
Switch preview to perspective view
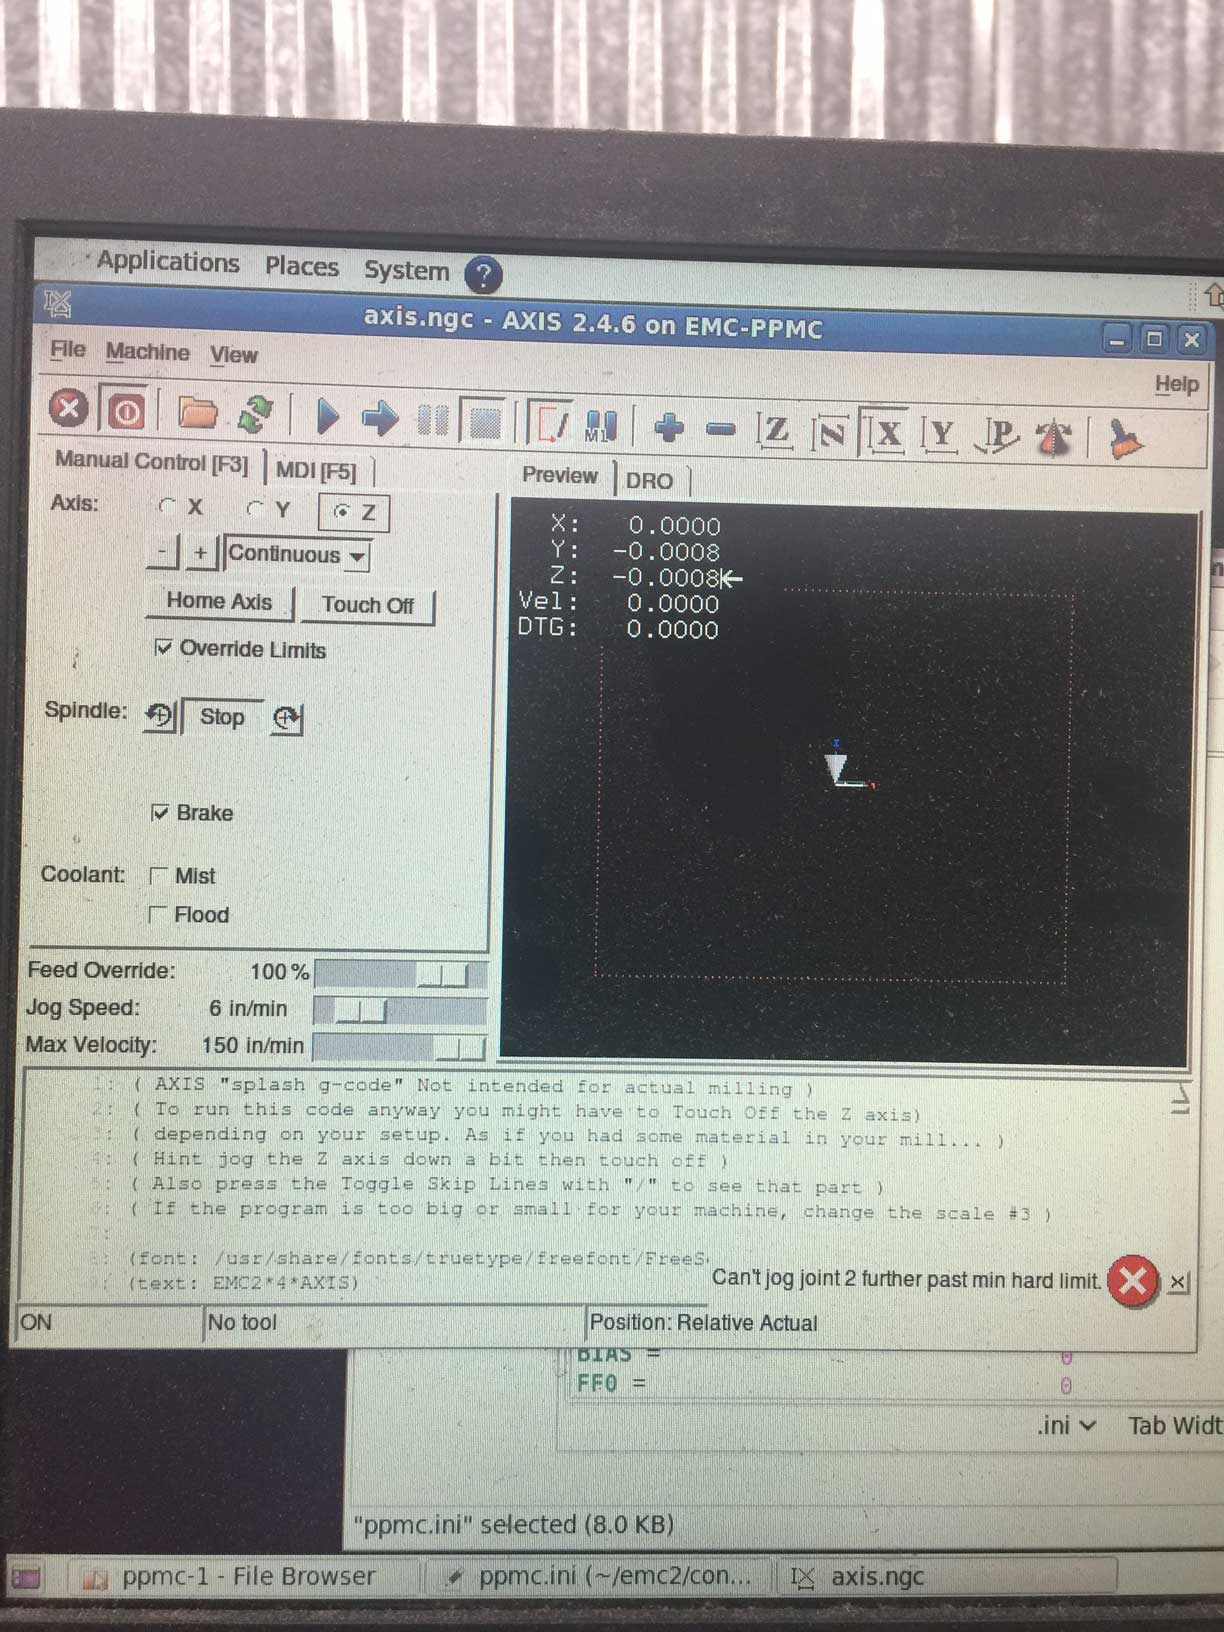(x=998, y=435)
